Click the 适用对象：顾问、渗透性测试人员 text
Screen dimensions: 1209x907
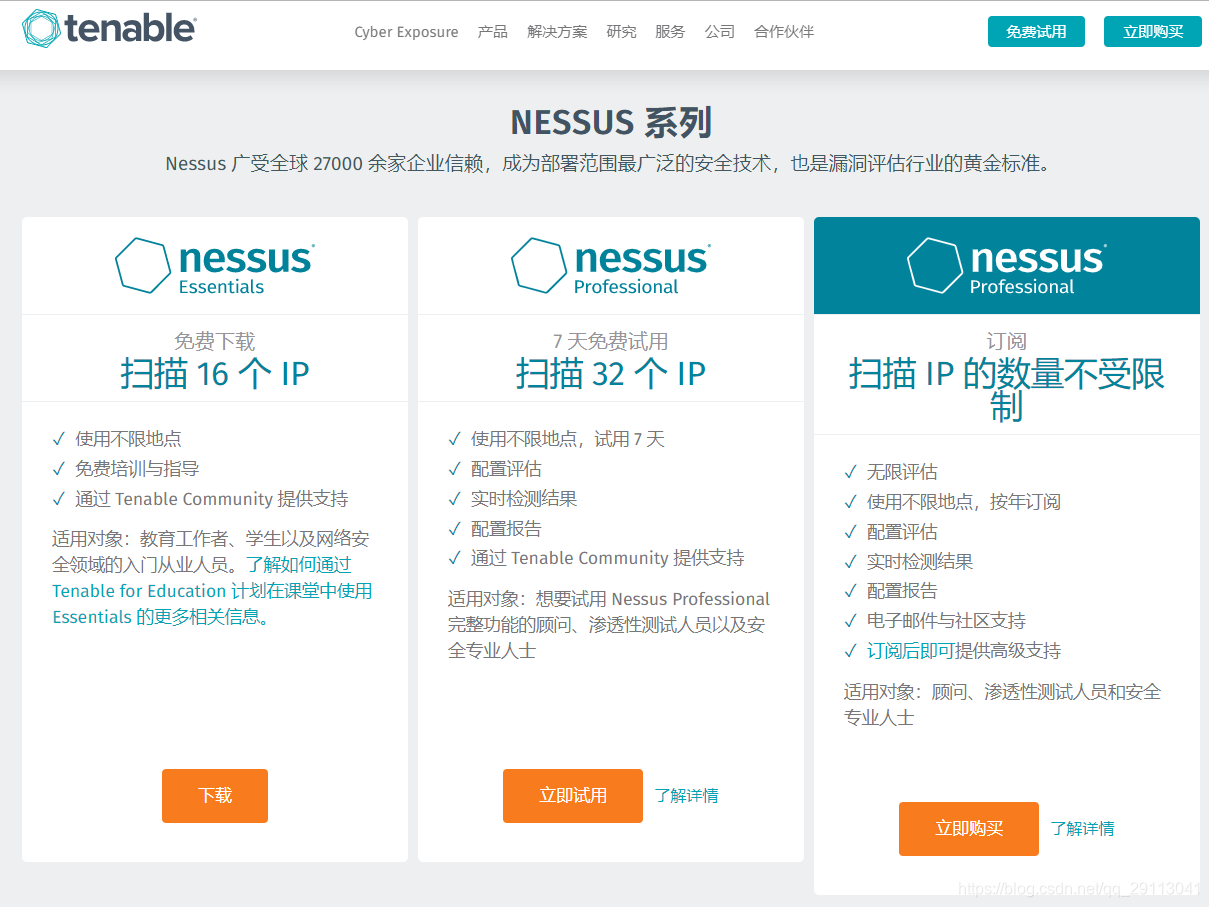pyautogui.click(x=1003, y=705)
